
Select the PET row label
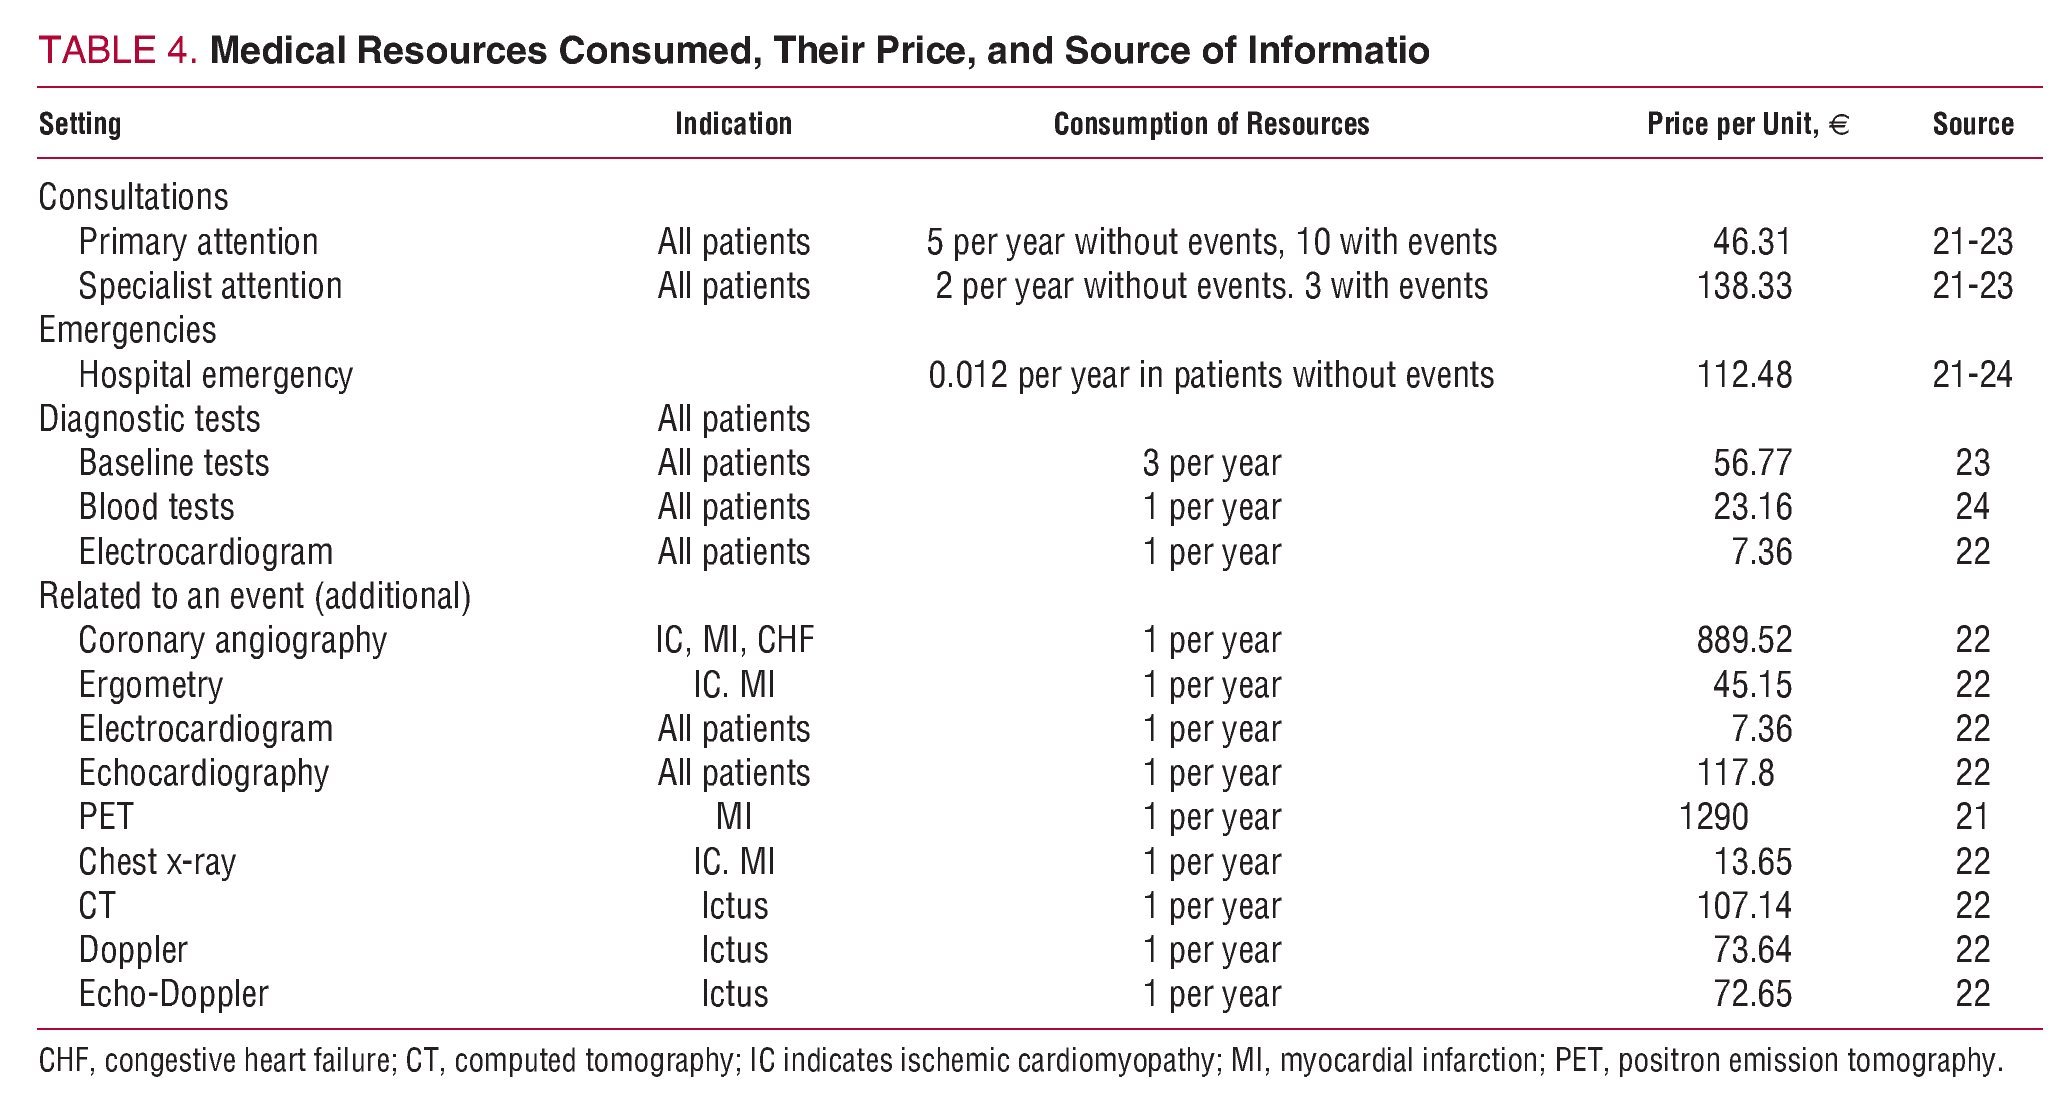click(x=105, y=817)
